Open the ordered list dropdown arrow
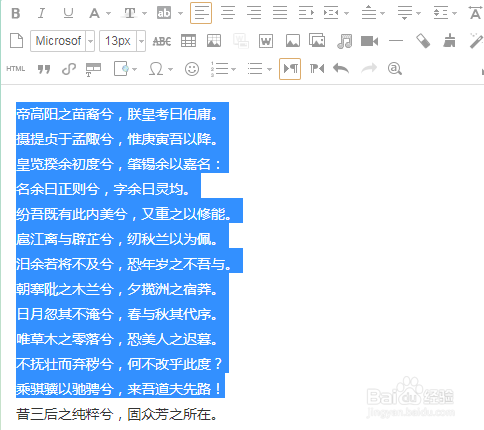 234,69
